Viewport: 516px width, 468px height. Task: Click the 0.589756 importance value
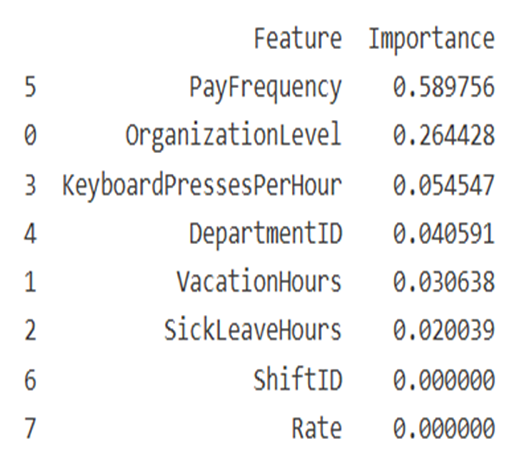(x=444, y=87)
